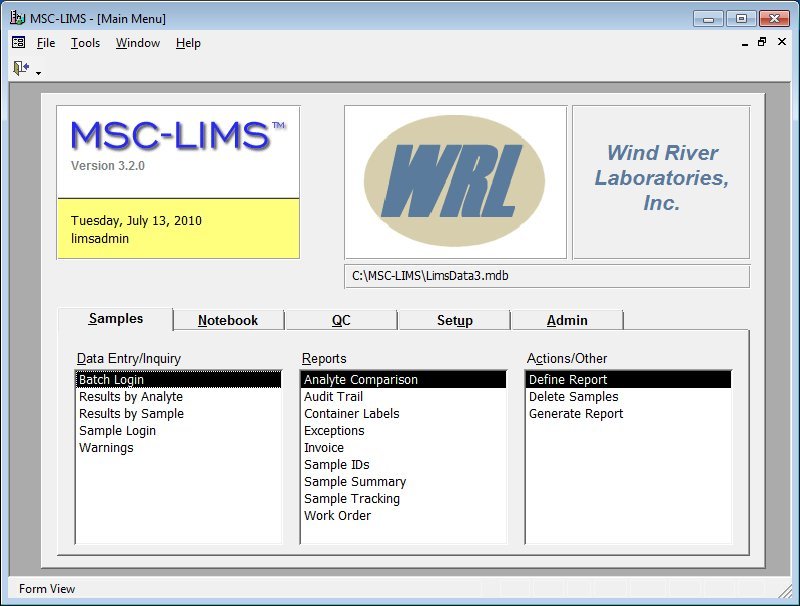Select Sample IDs report
The height and width of the screenshot is (606, 800).
(404, 465)
